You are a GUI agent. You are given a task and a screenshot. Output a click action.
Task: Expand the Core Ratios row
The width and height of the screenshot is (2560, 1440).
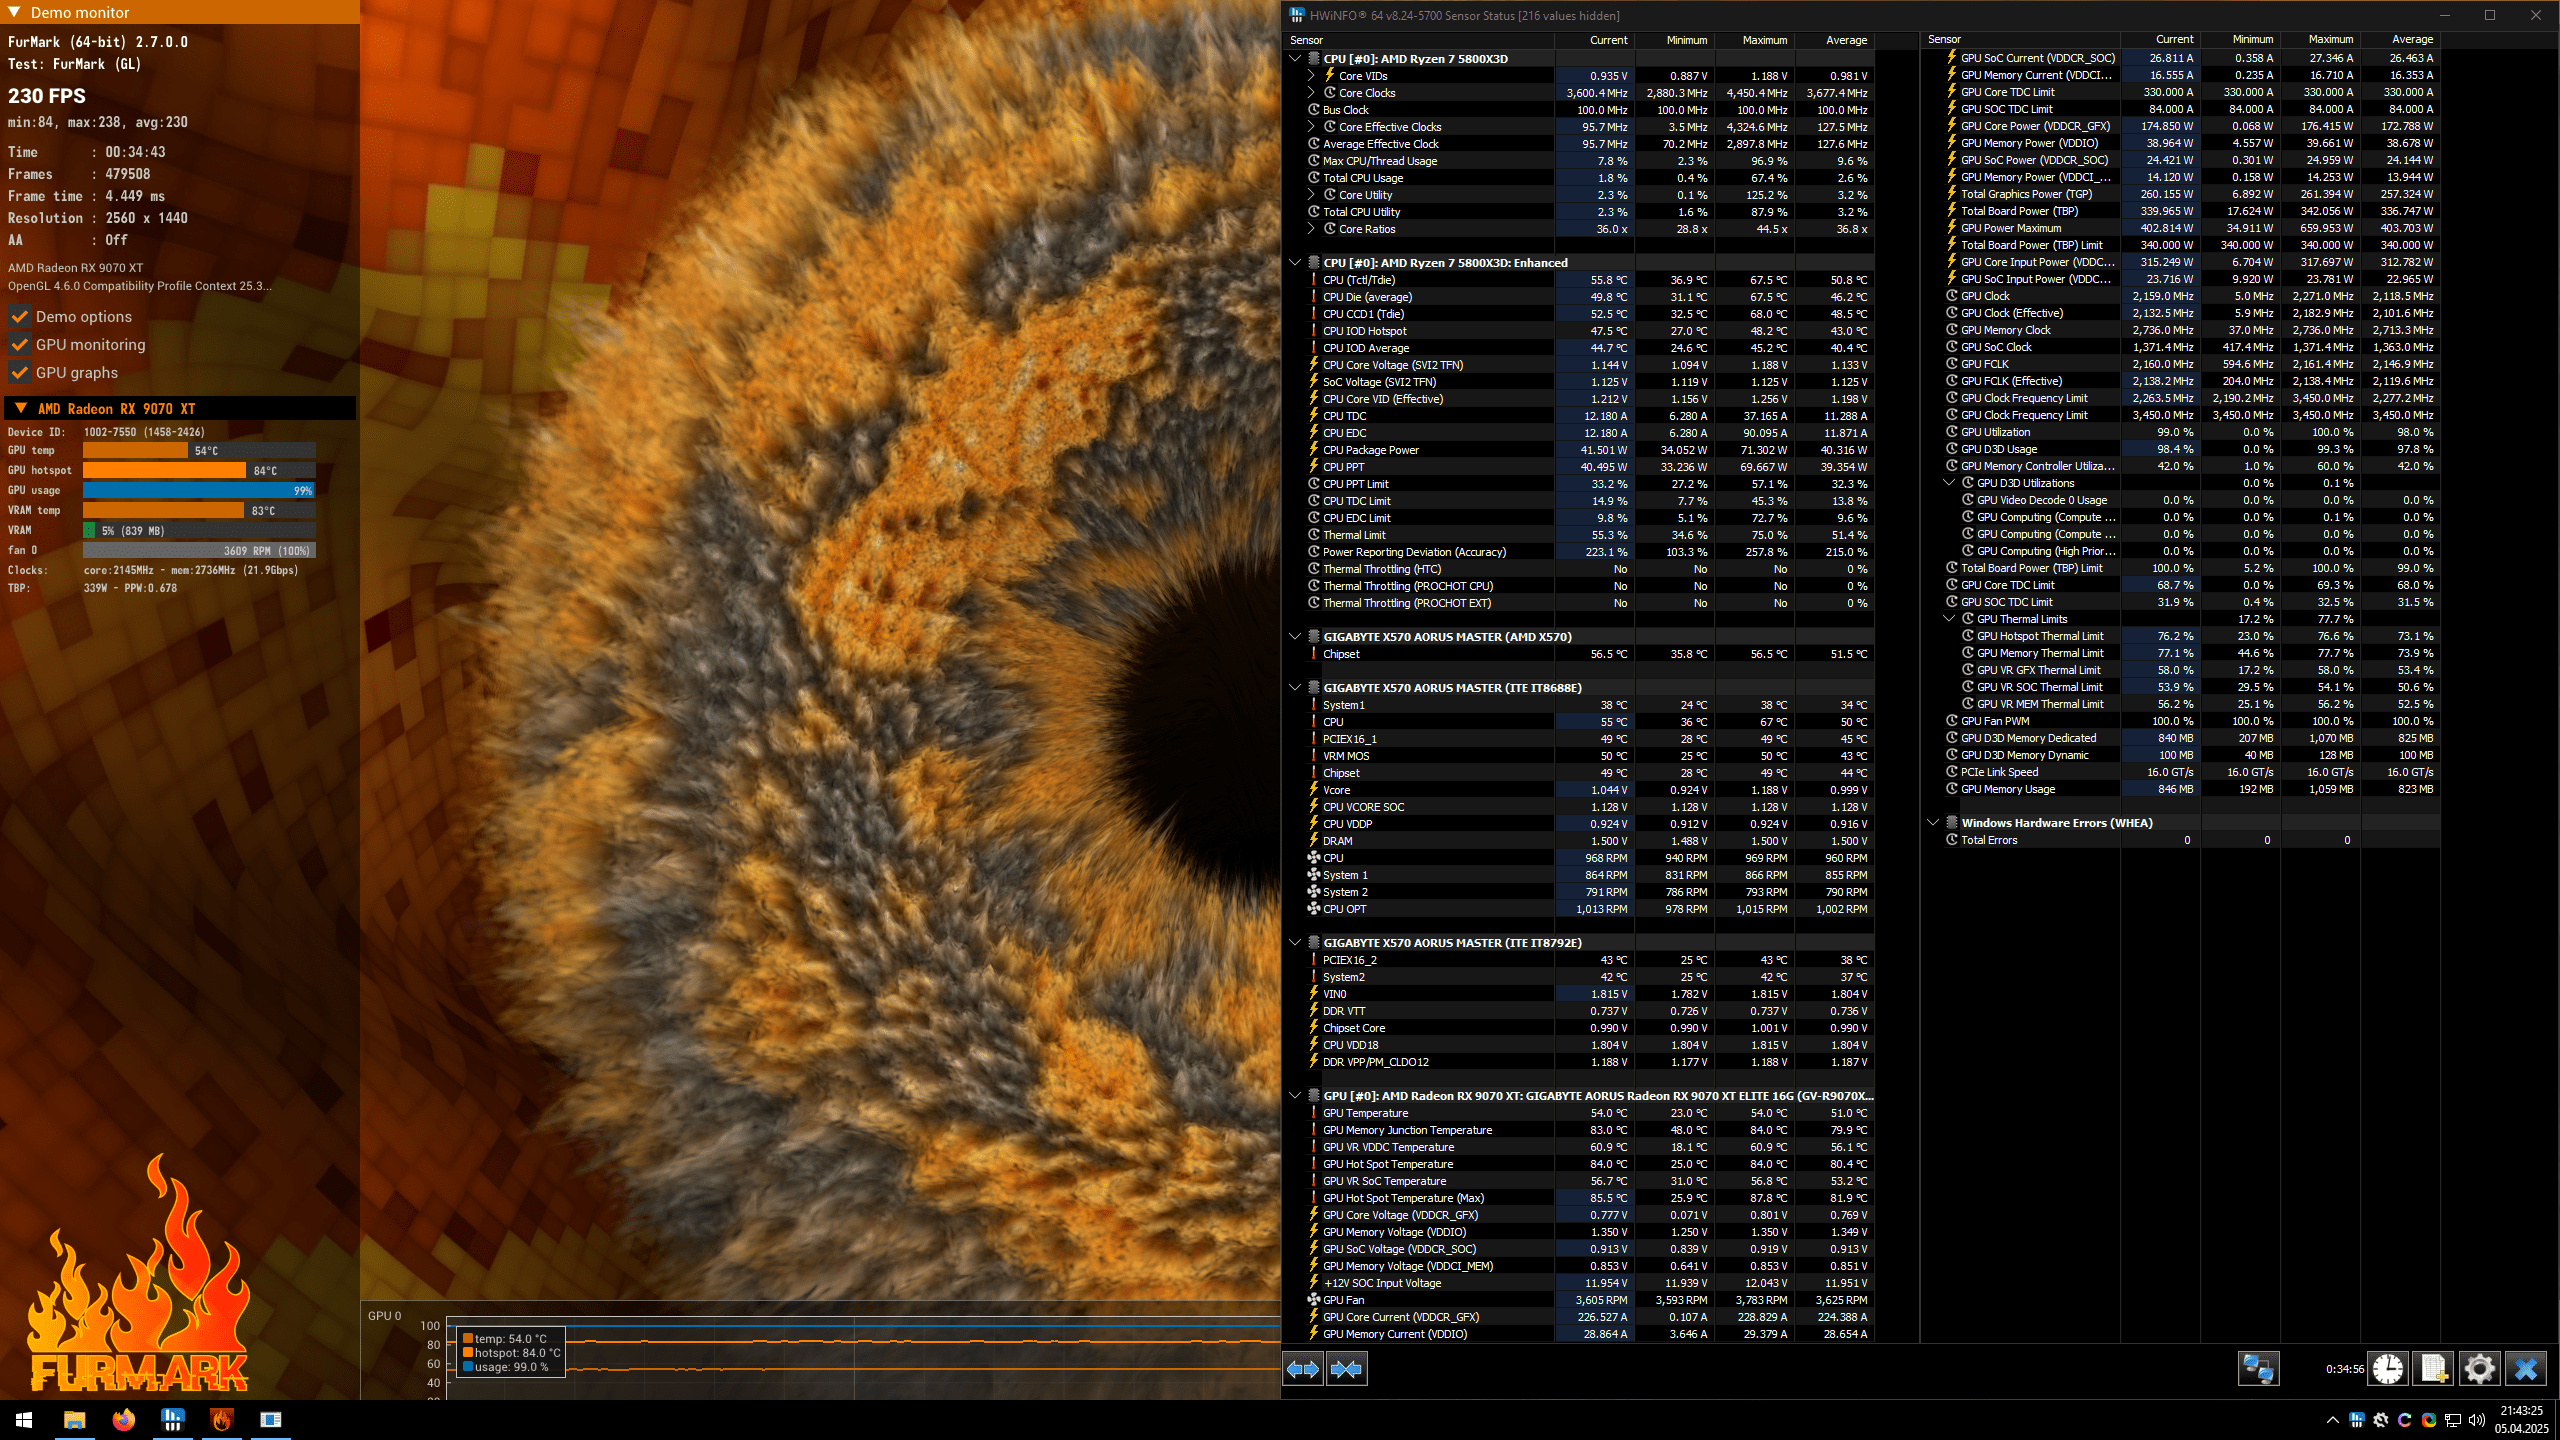pos(1311,229)
